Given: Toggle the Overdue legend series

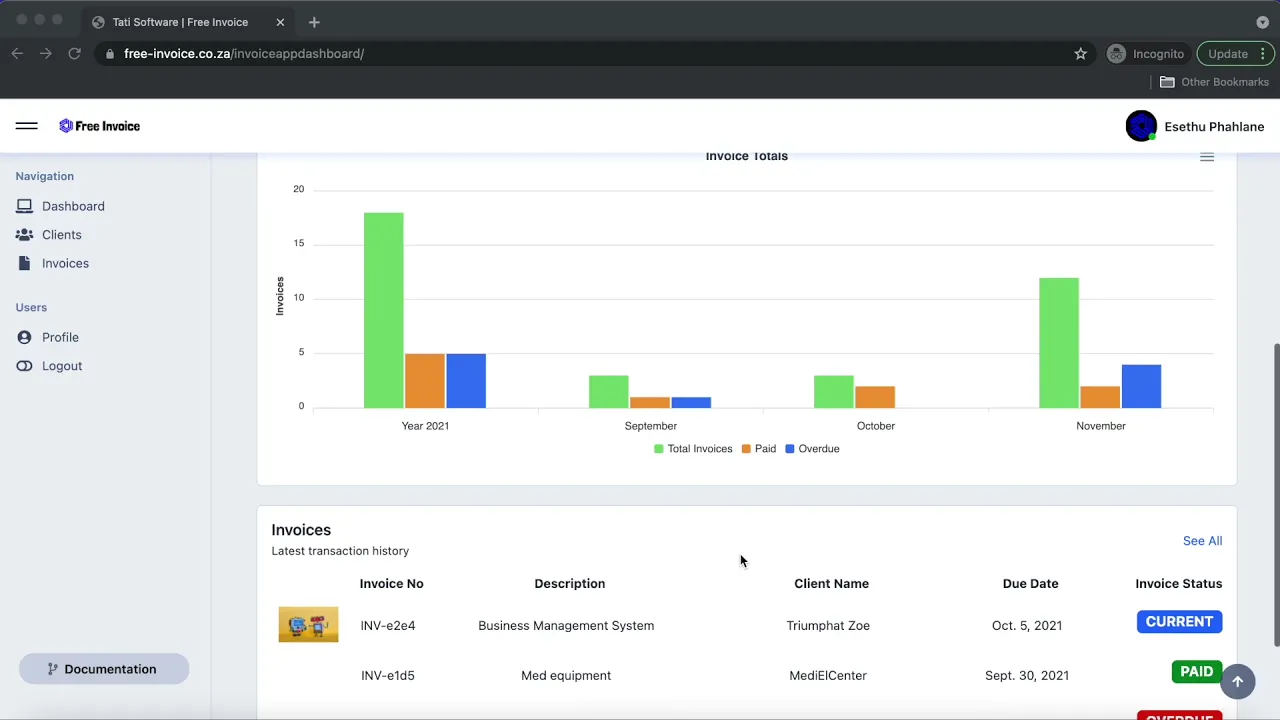Looking at the screenshot, I should tap(812, 449).
